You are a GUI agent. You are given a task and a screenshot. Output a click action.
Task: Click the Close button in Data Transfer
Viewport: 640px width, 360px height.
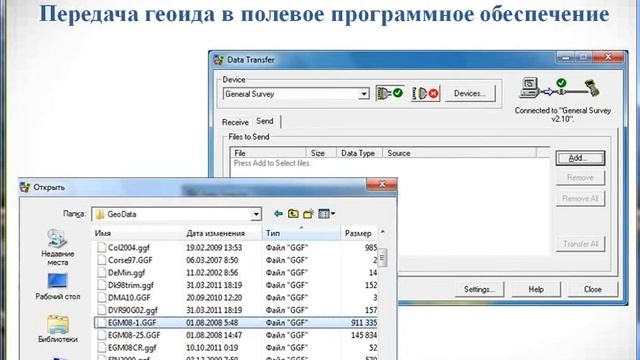[x=592, y=289]
